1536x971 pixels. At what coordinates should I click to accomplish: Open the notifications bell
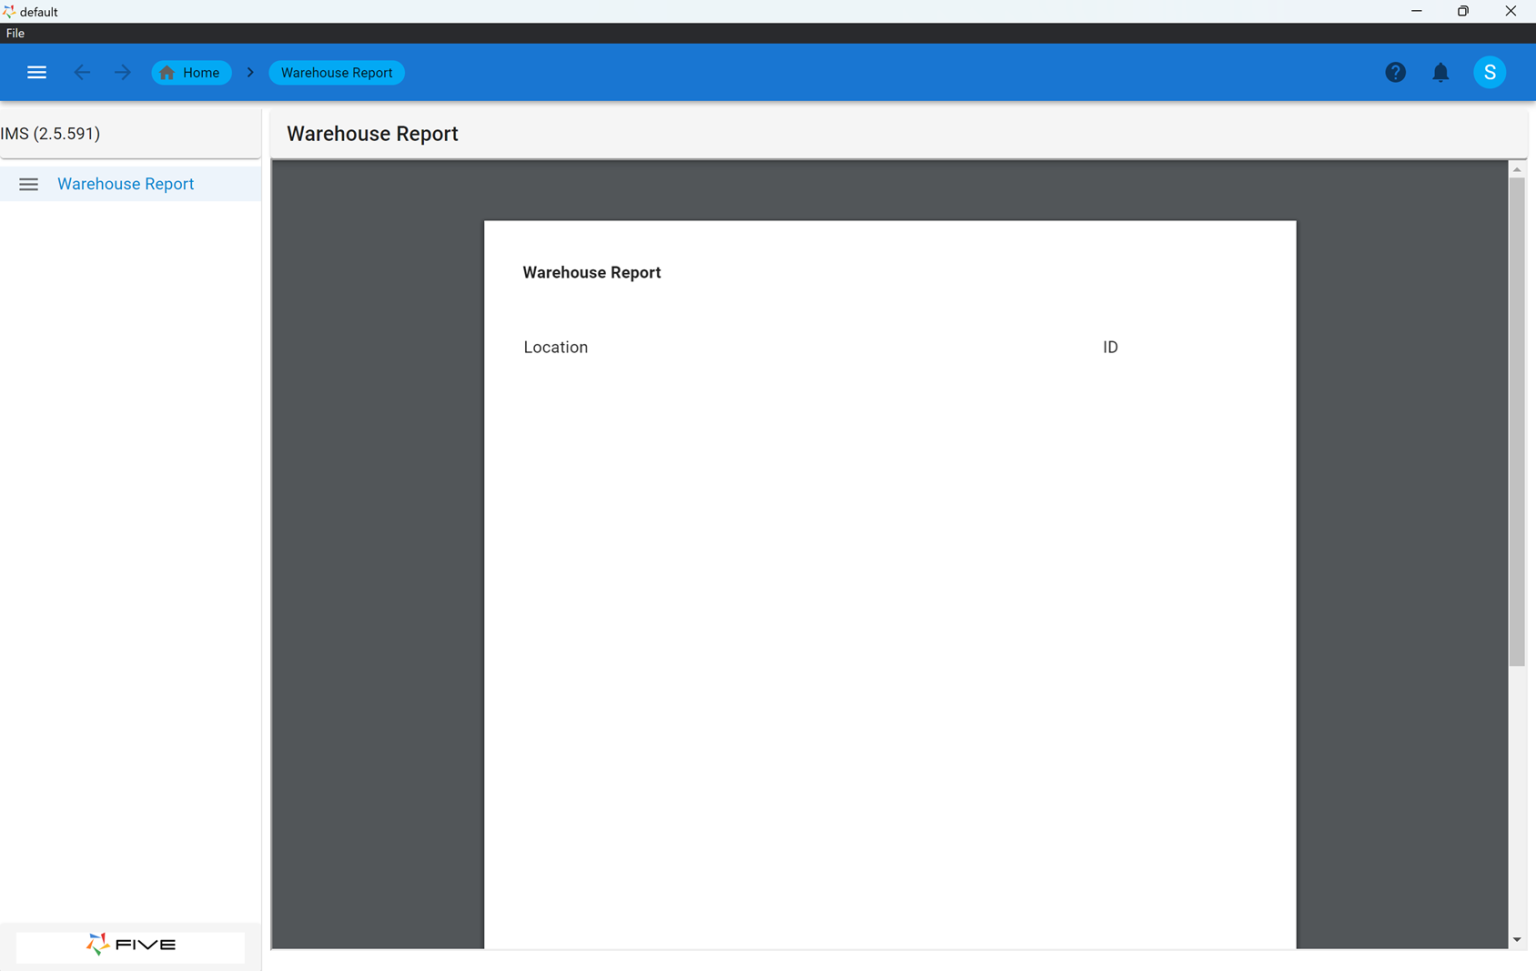[1440, 72]
